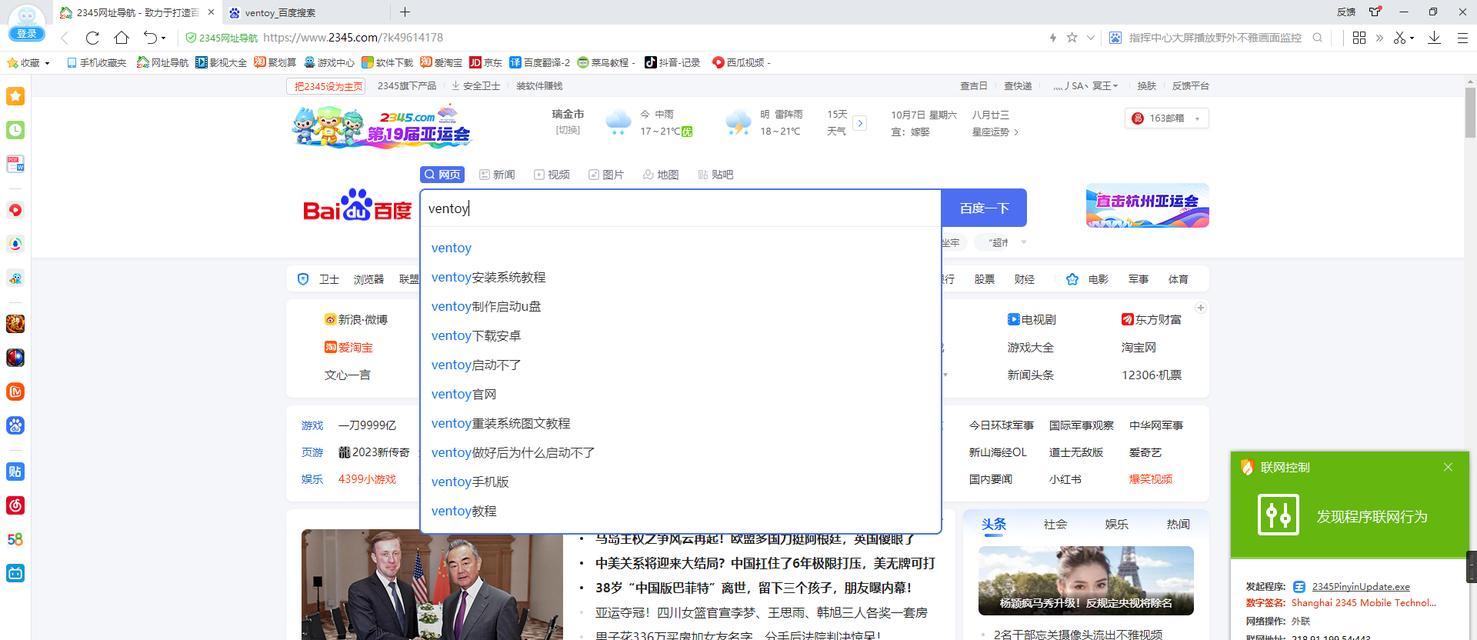1477x640 pixels.
Task: Click the 百度一下 search button
Action: (x=984, y=208)
